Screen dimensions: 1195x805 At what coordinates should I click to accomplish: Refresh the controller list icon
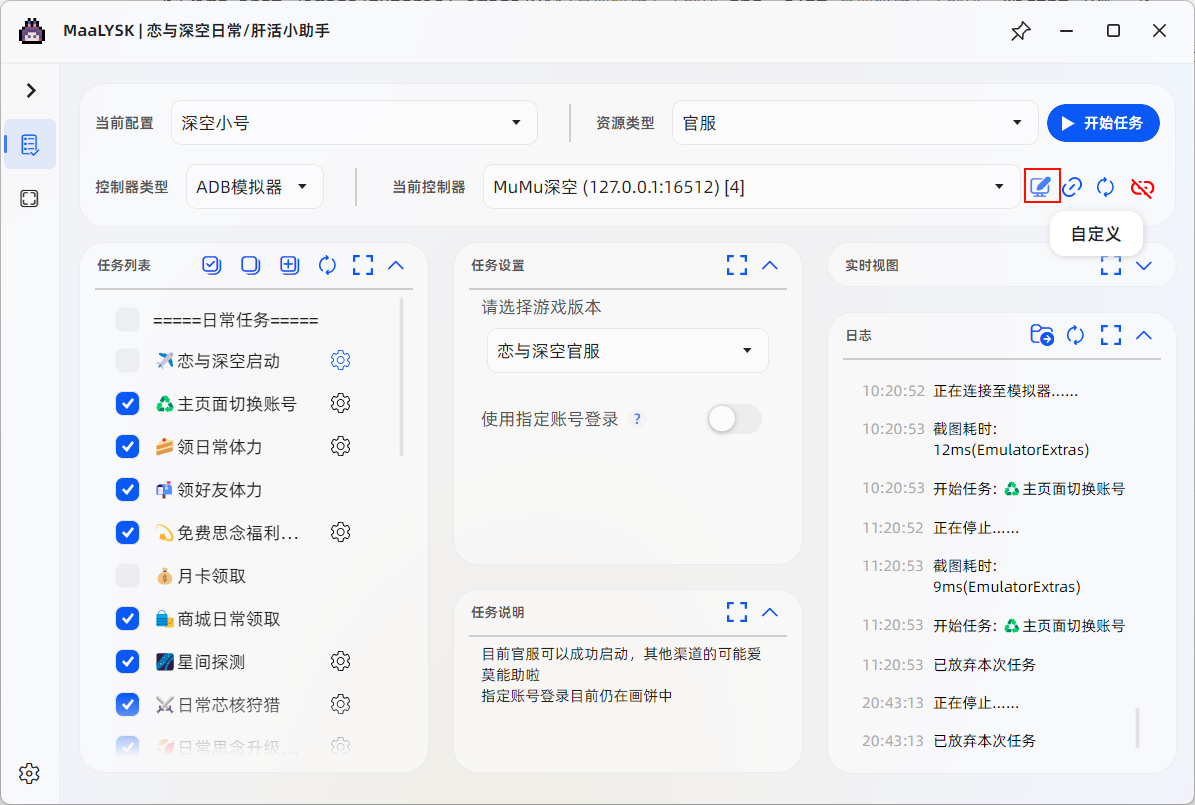coord(1105,187)
